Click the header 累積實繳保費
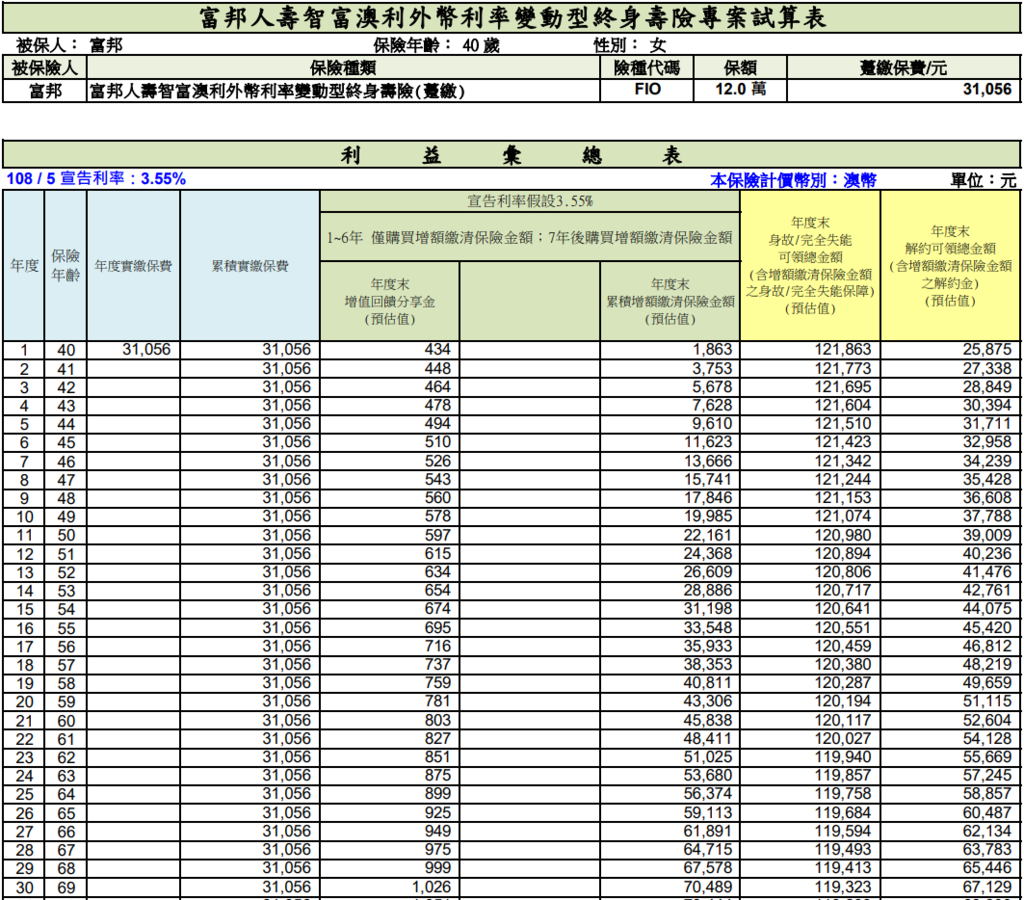Image resolution: width=1024 pixels, height=900 pixels. click(x=250, y=266)
